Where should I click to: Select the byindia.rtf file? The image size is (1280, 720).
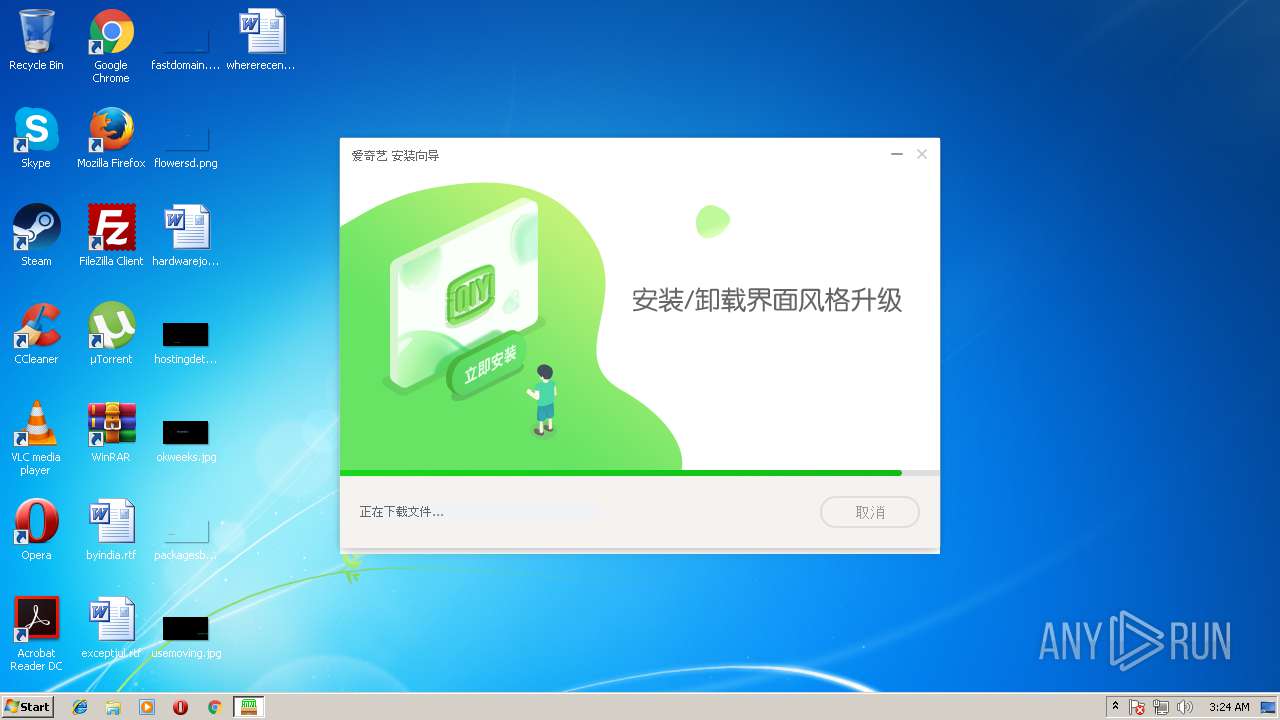click(x=111, y=530)
